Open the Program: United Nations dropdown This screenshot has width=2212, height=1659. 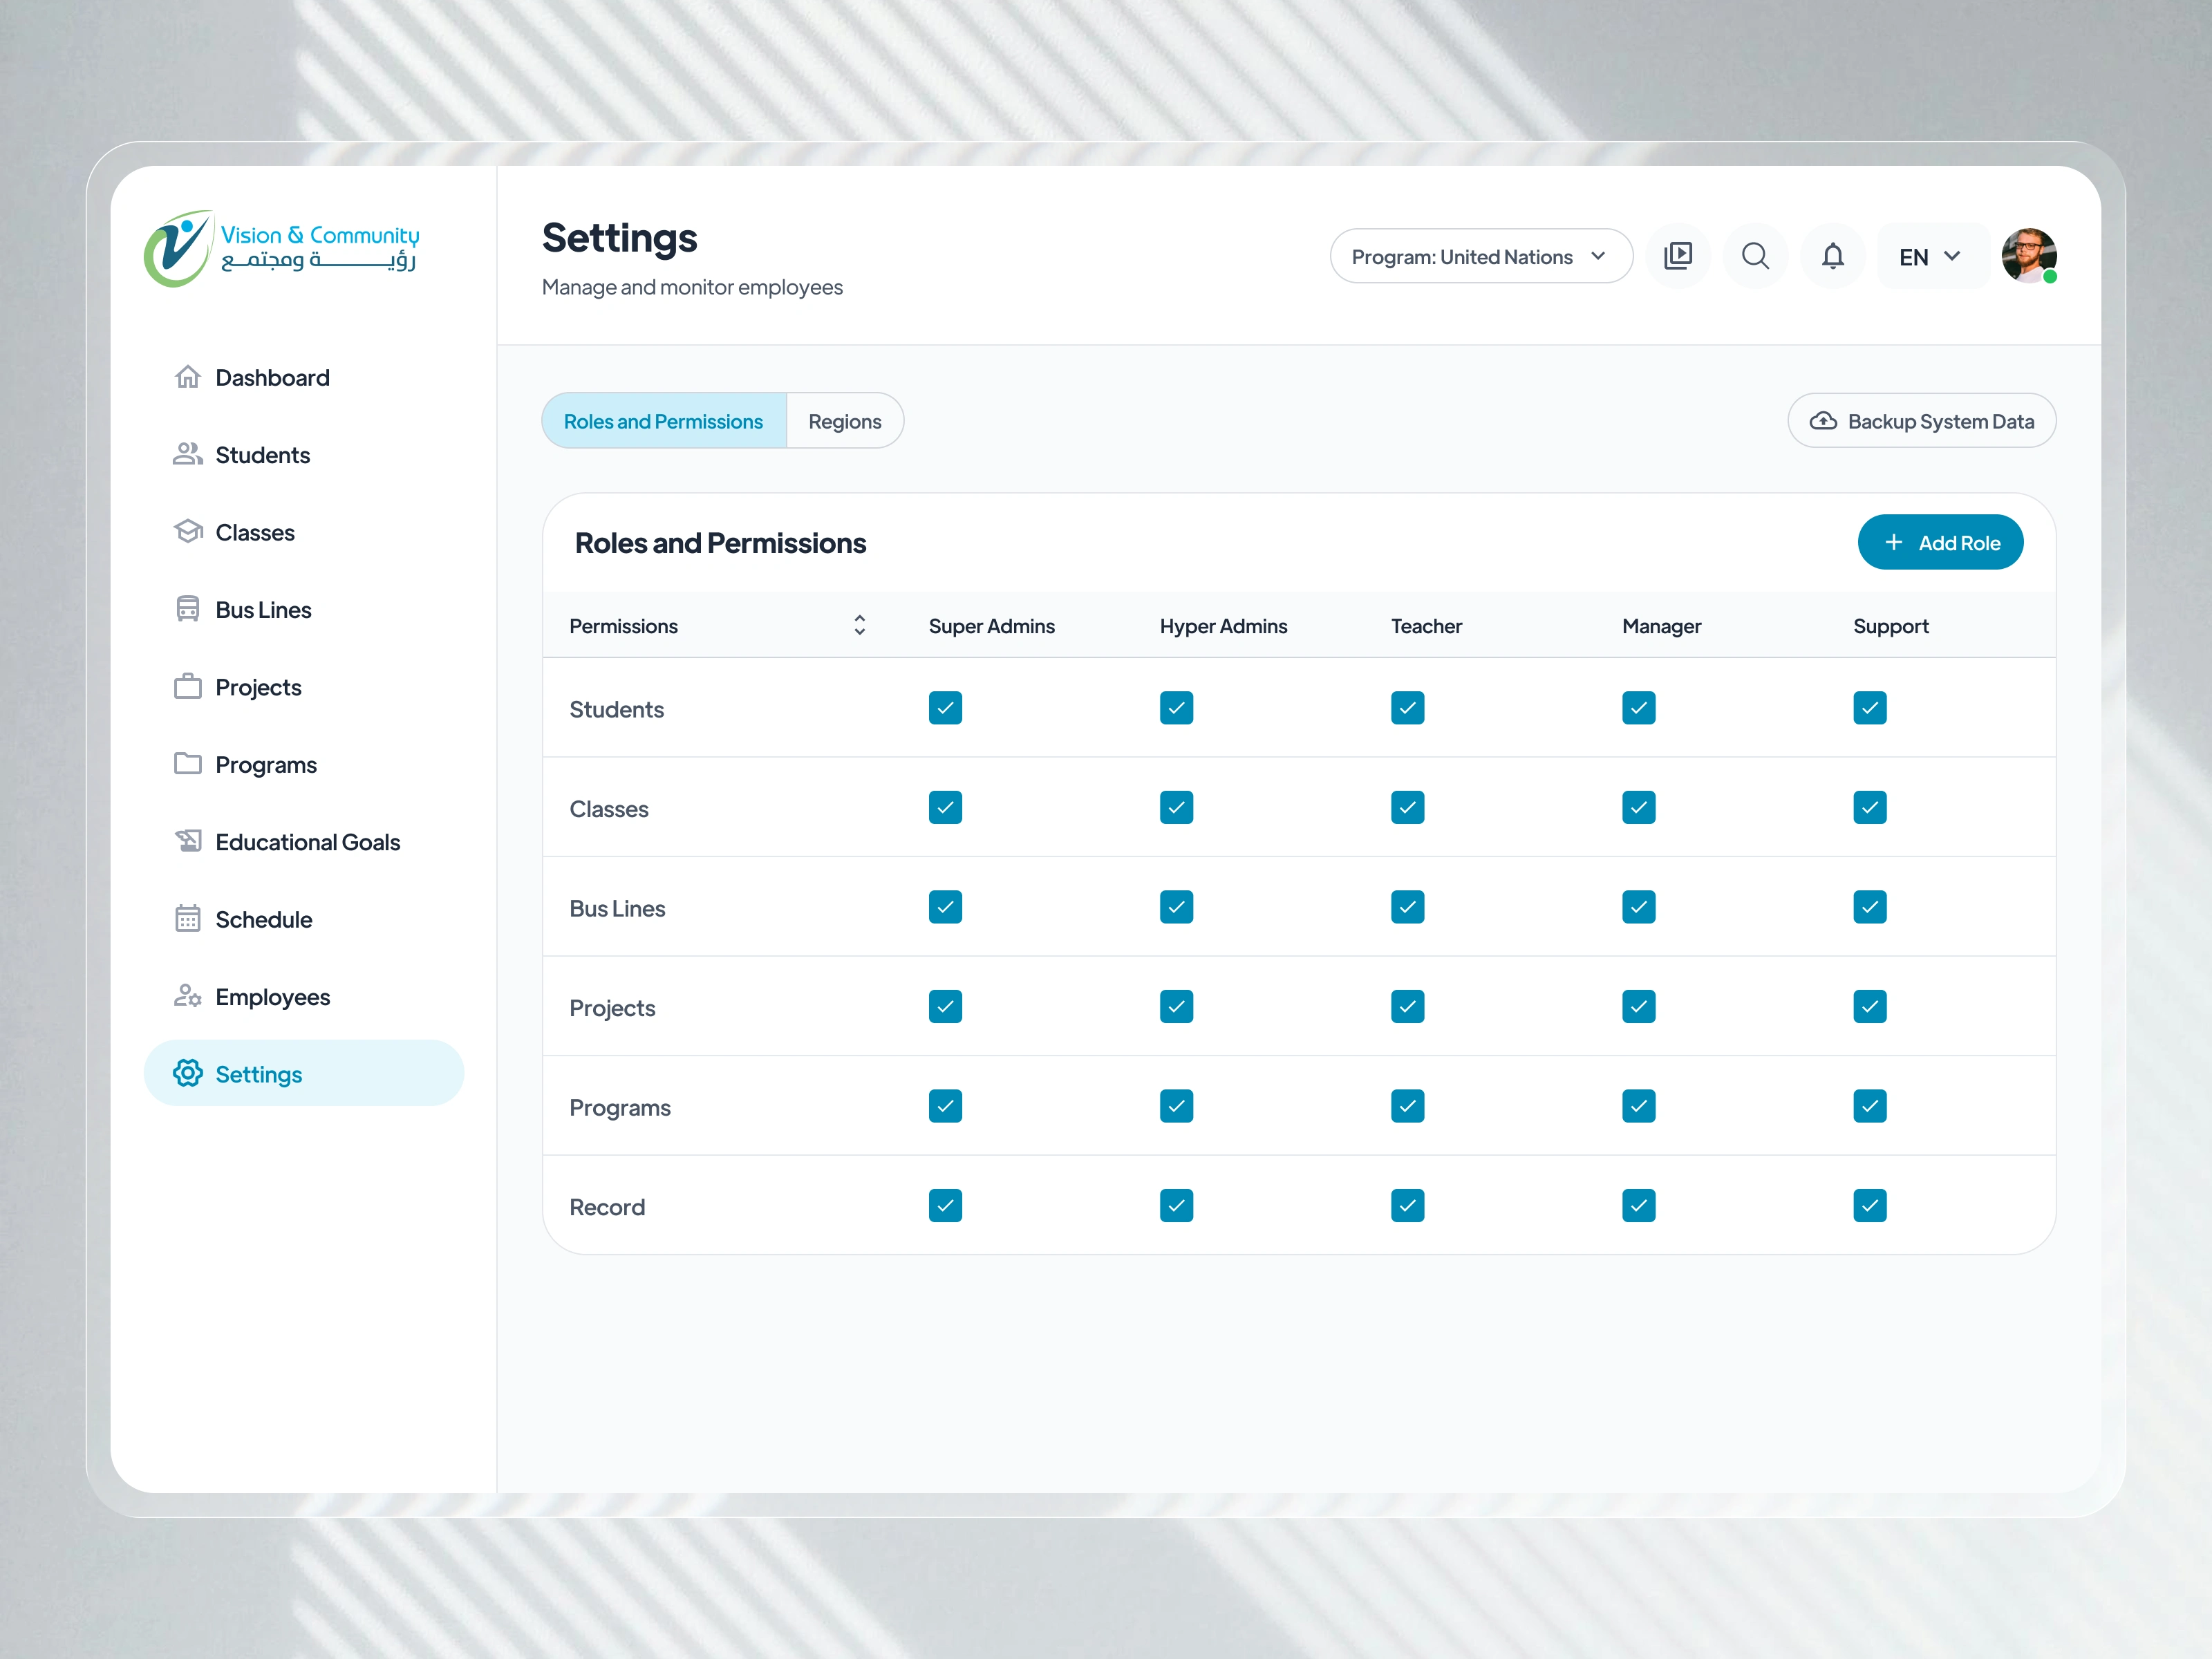[1480, 256]
